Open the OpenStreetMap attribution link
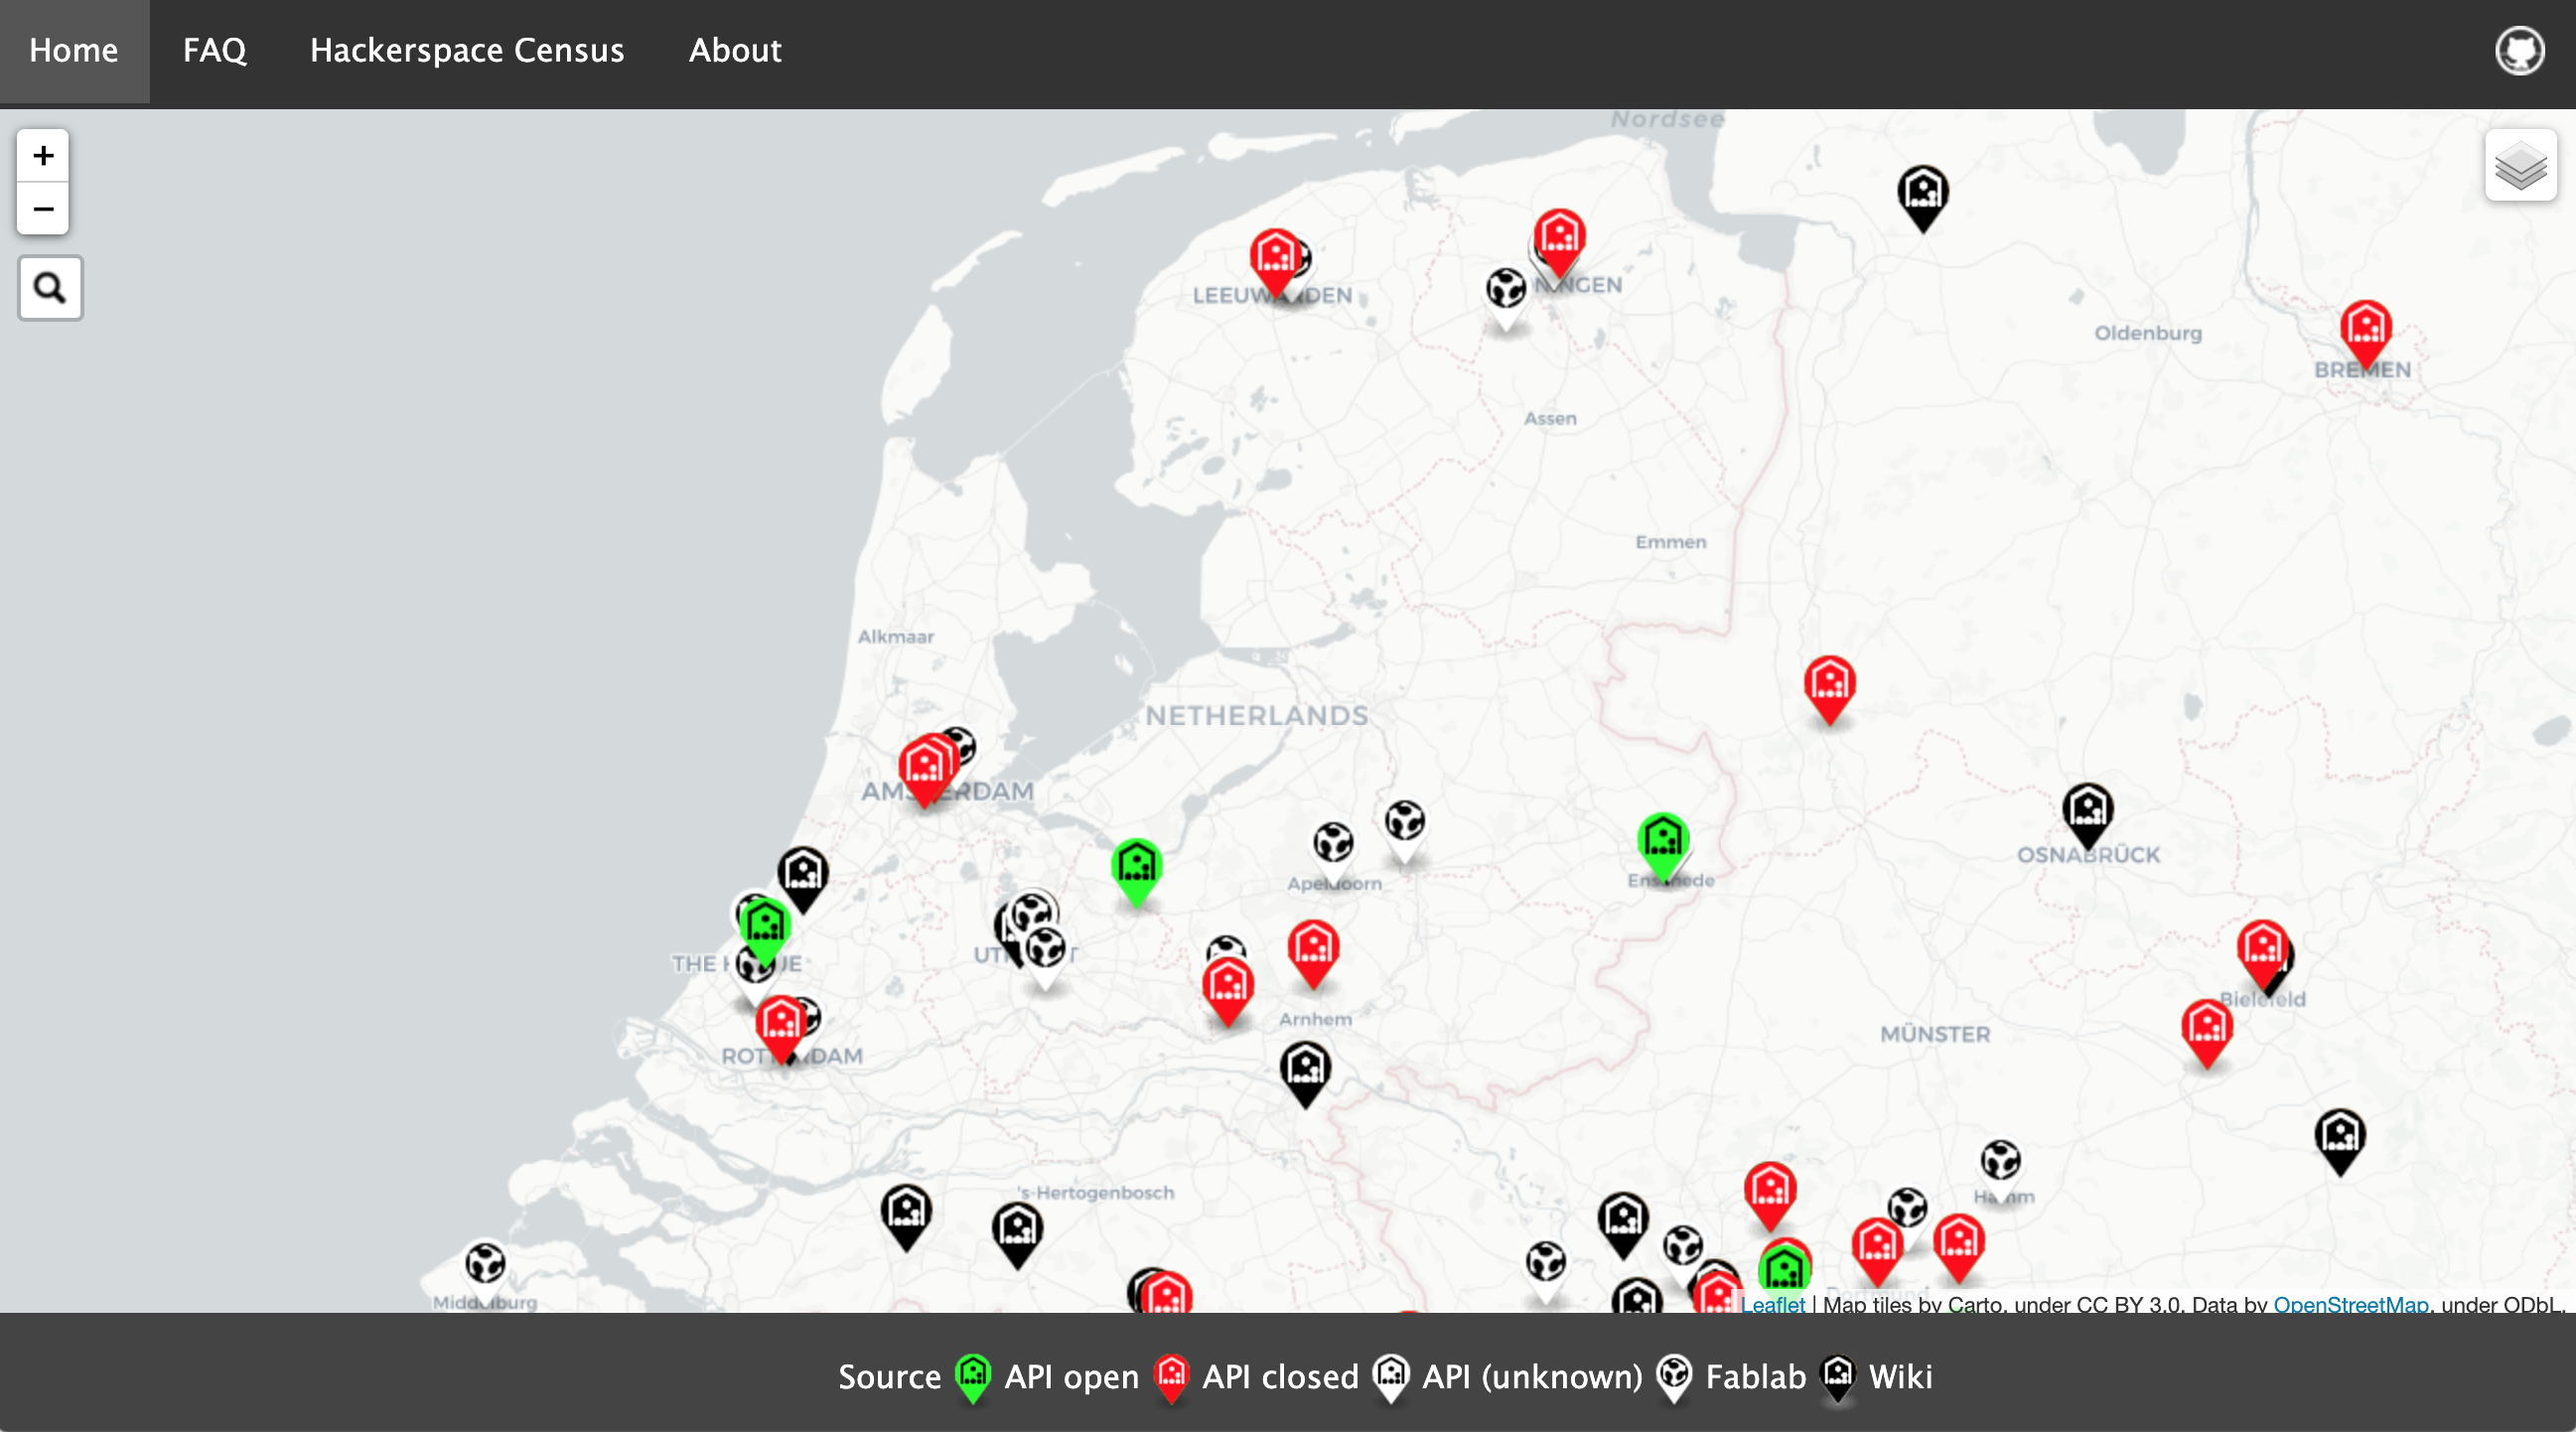This screenshot has width=2576, height=1432. point(2350,1304)
